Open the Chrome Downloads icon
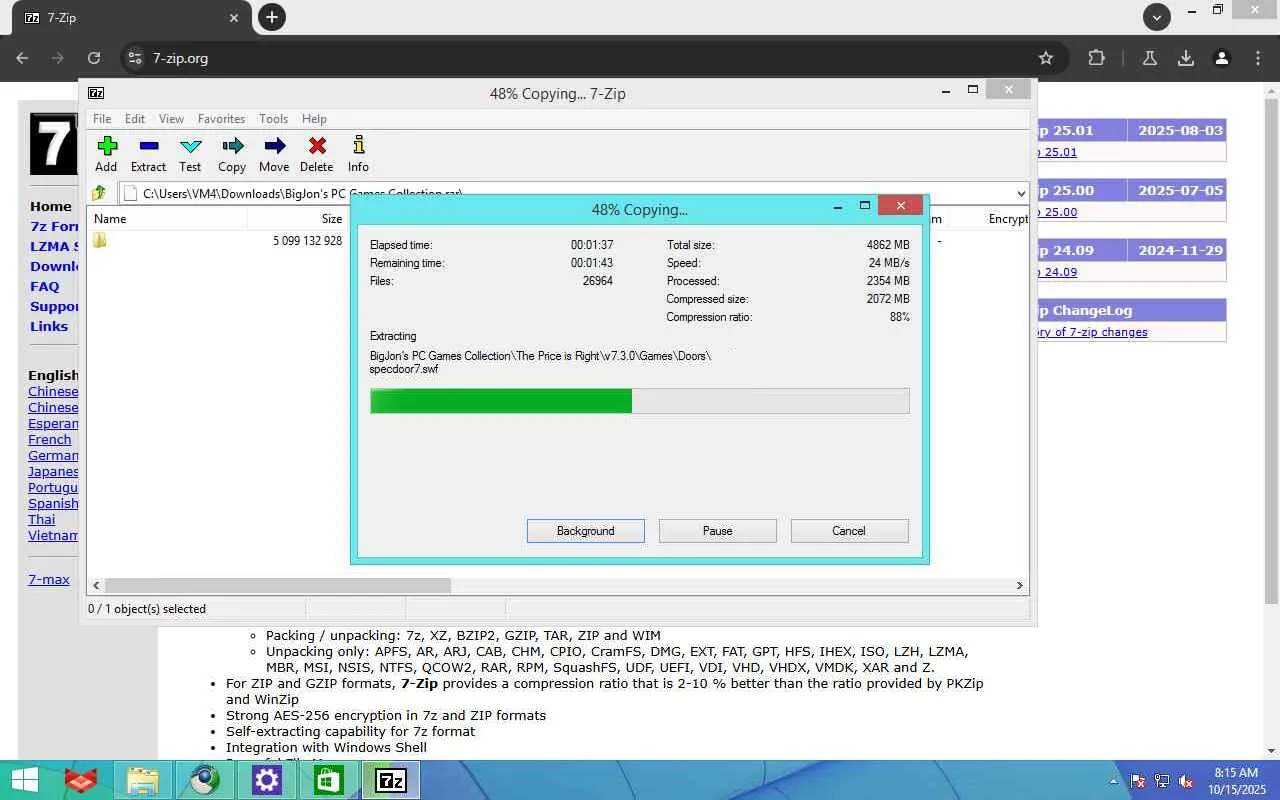The height and width of the screenshot is (800, 1280). [1186, 58]
